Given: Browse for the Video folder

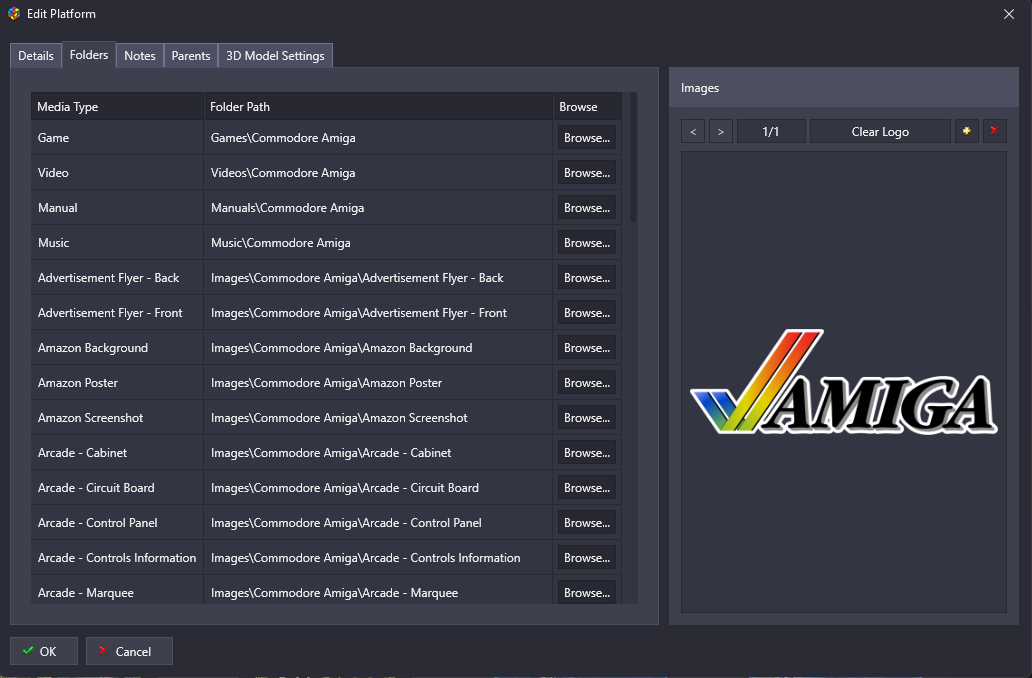Looking at the screenshot, I should pos(586,172).
